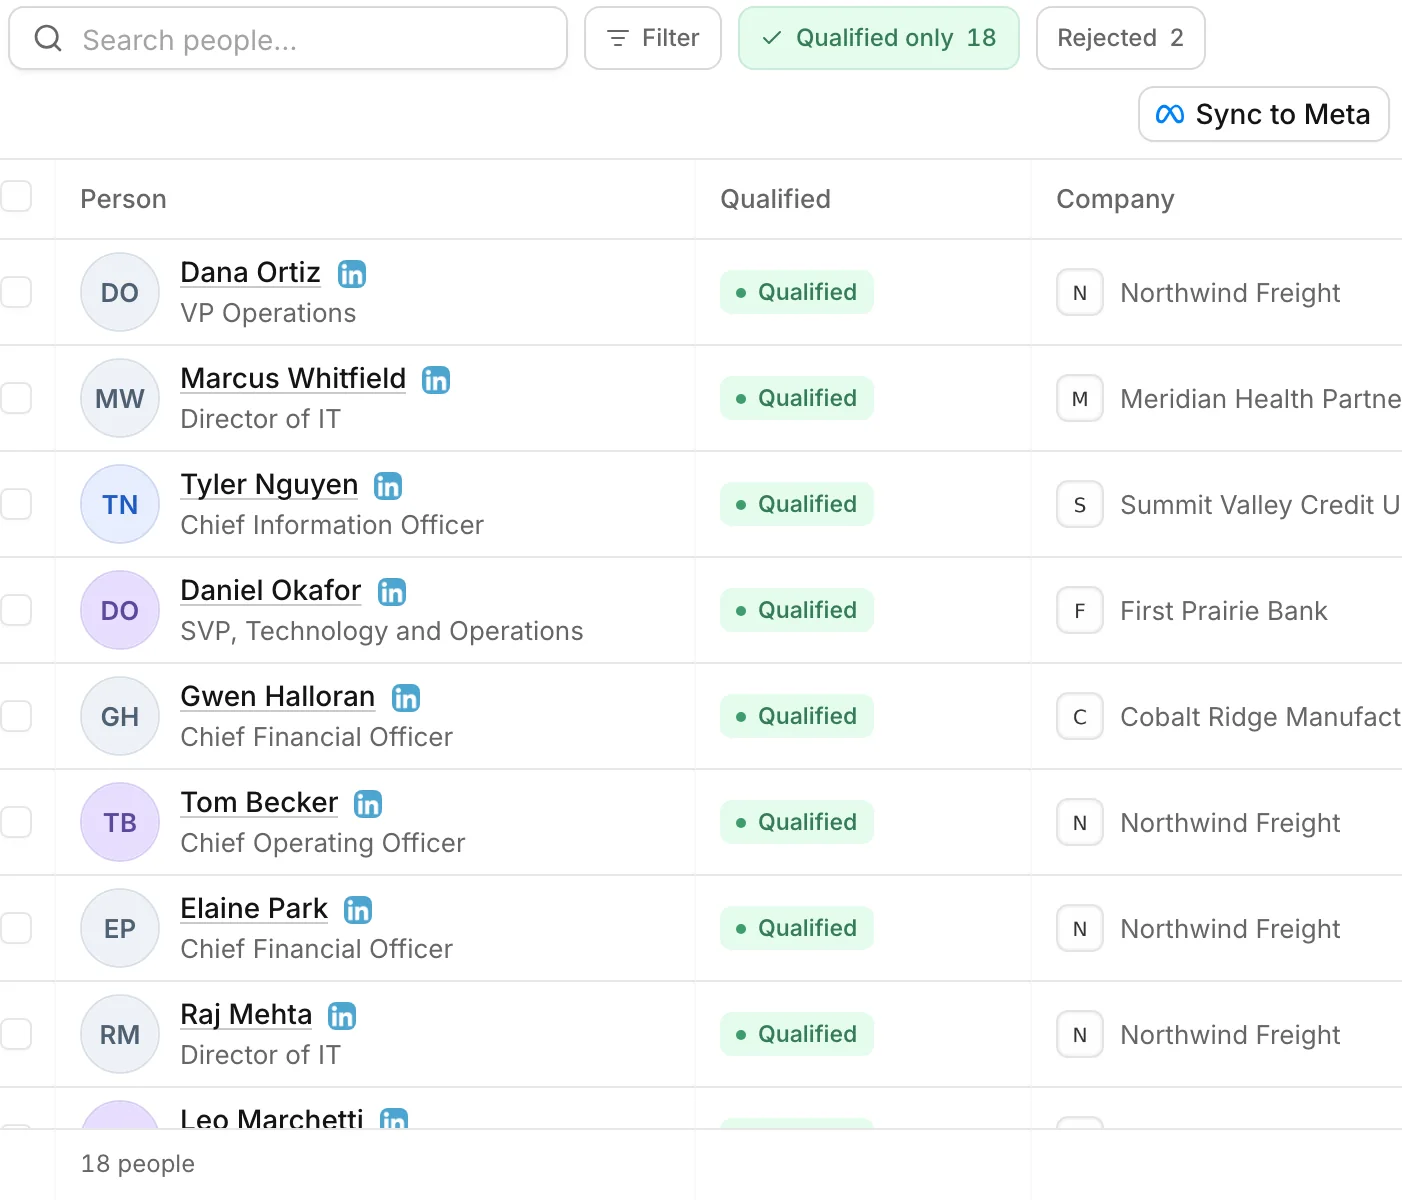1402x1200 pixels.
Task: Focus the Search people input field
Action: click(288, 38)
